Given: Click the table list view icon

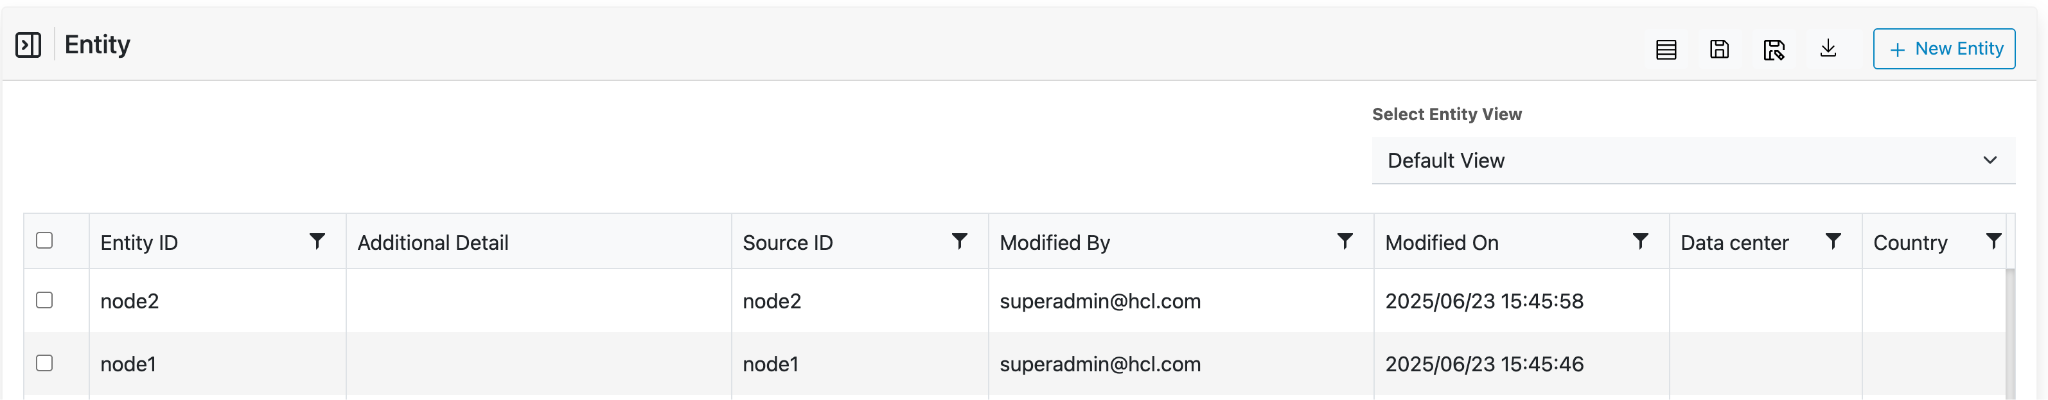Looking at the screenshot, I should tap(1666, 49).
